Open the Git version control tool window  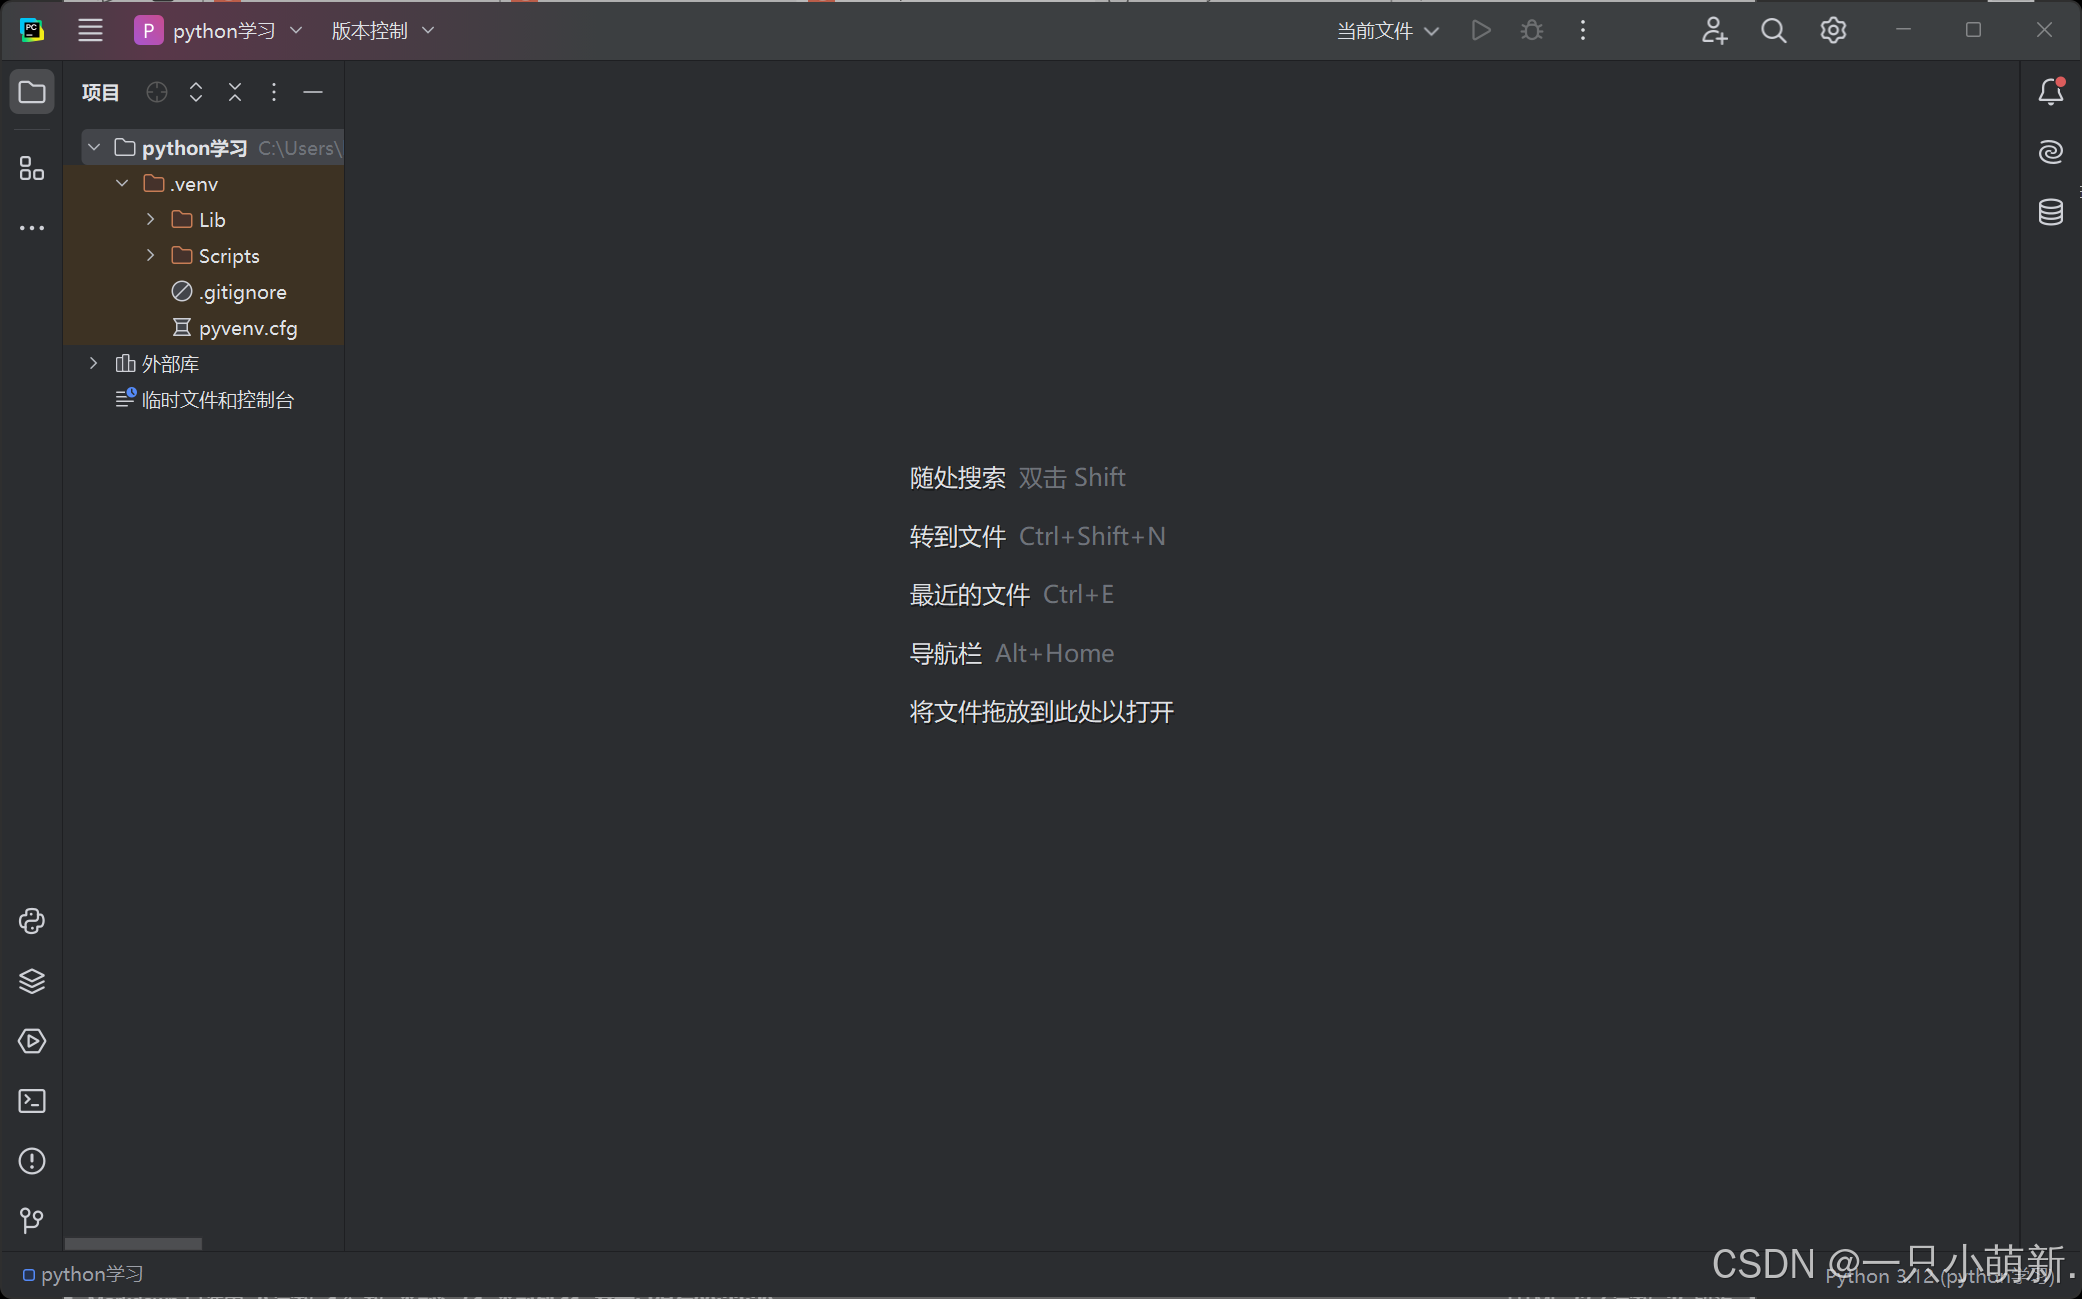(32, 1220)
